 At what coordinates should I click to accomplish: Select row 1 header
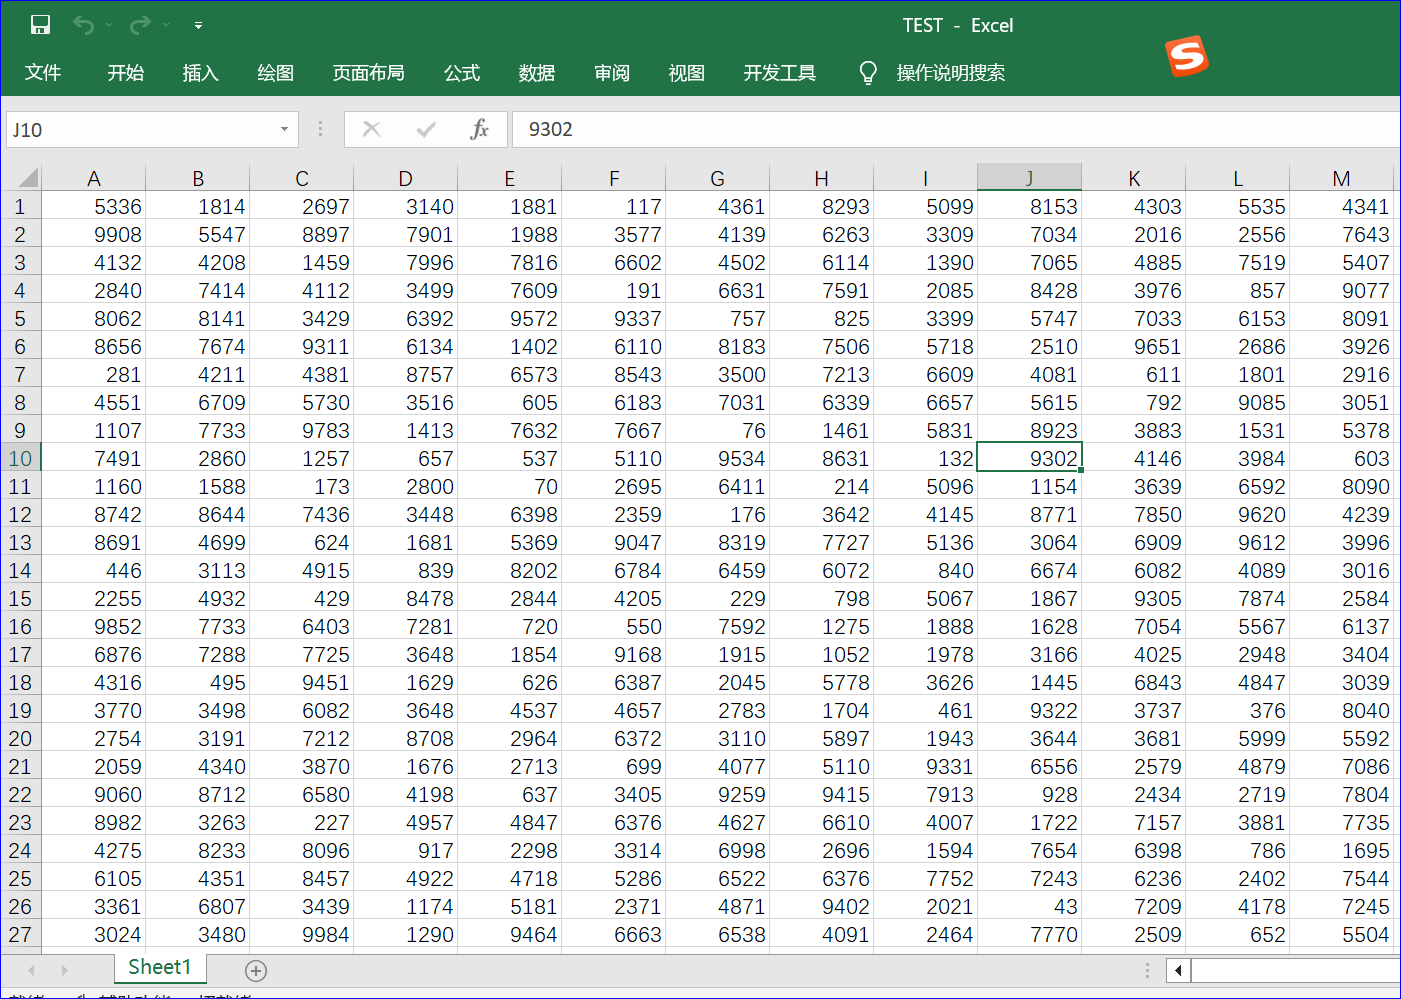pyautogui.click(x=21, y=206)
